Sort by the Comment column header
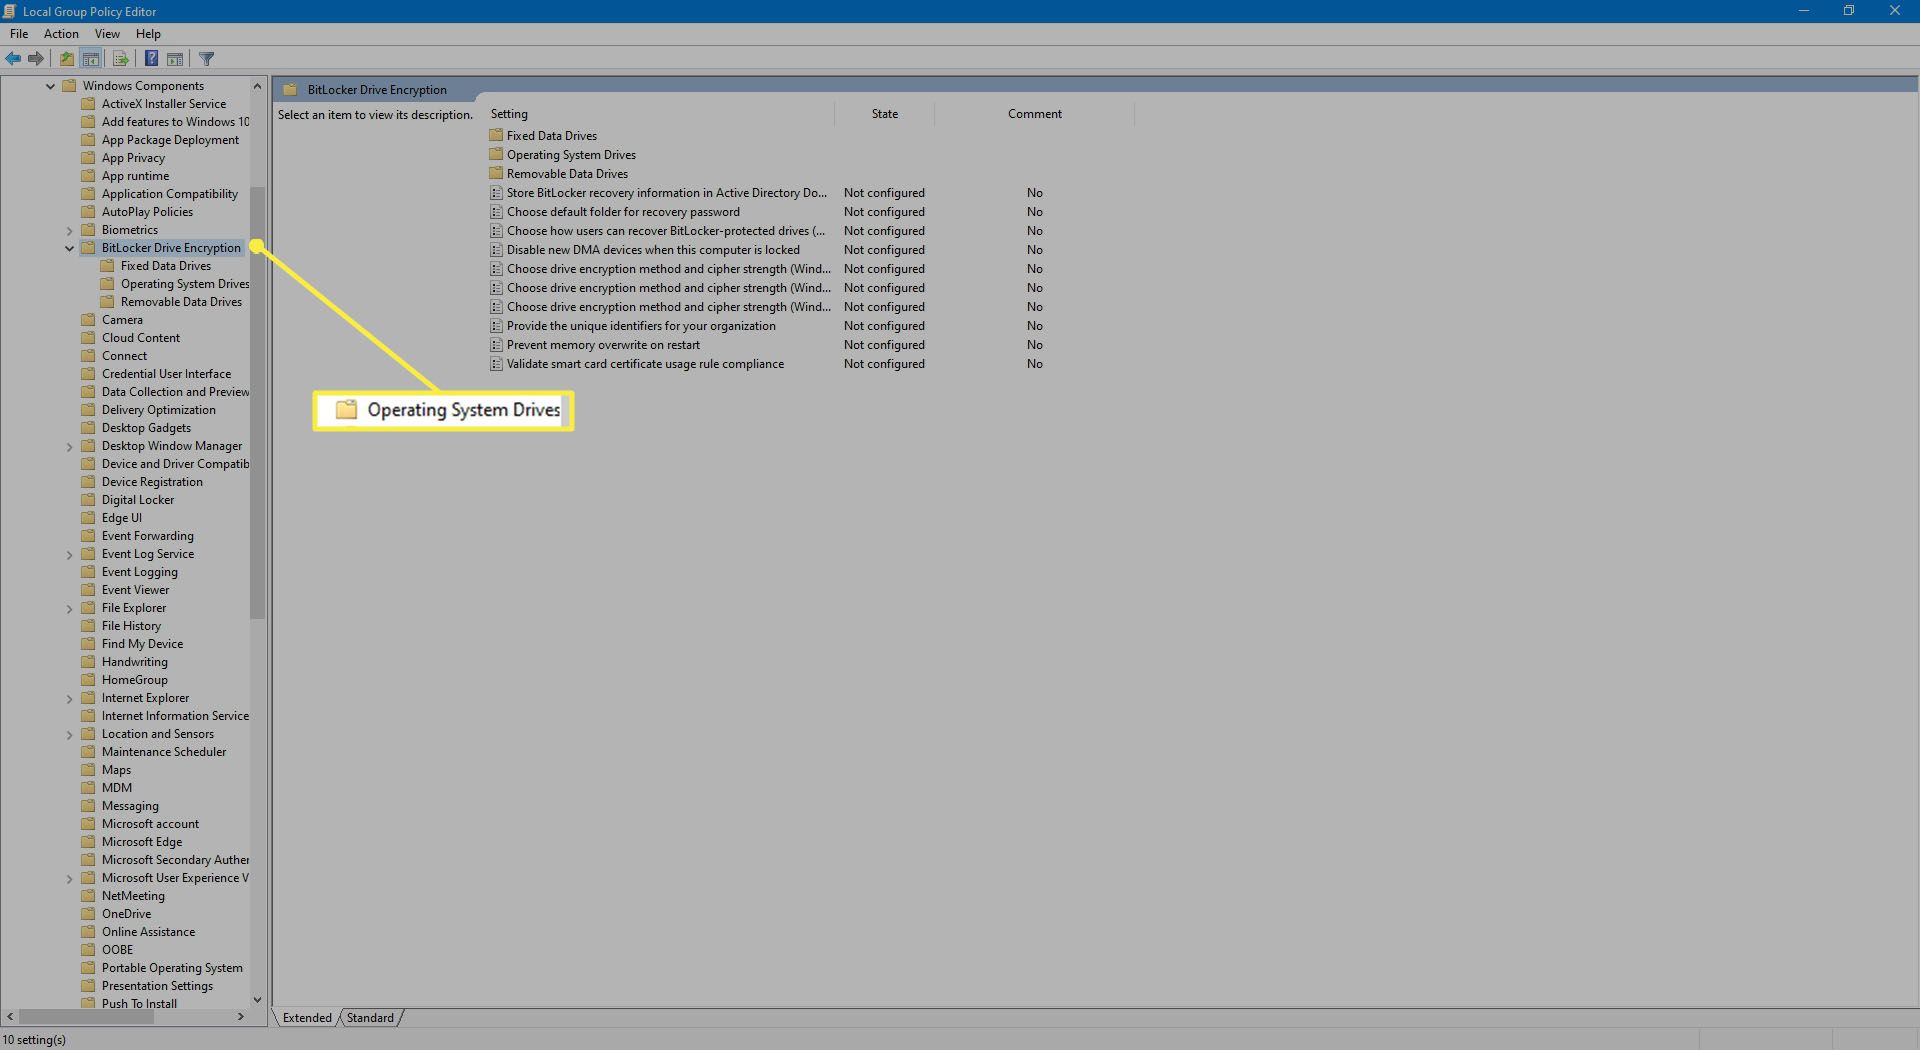This screenshot has width=1920, height=1050. [x=1035, y=114]
